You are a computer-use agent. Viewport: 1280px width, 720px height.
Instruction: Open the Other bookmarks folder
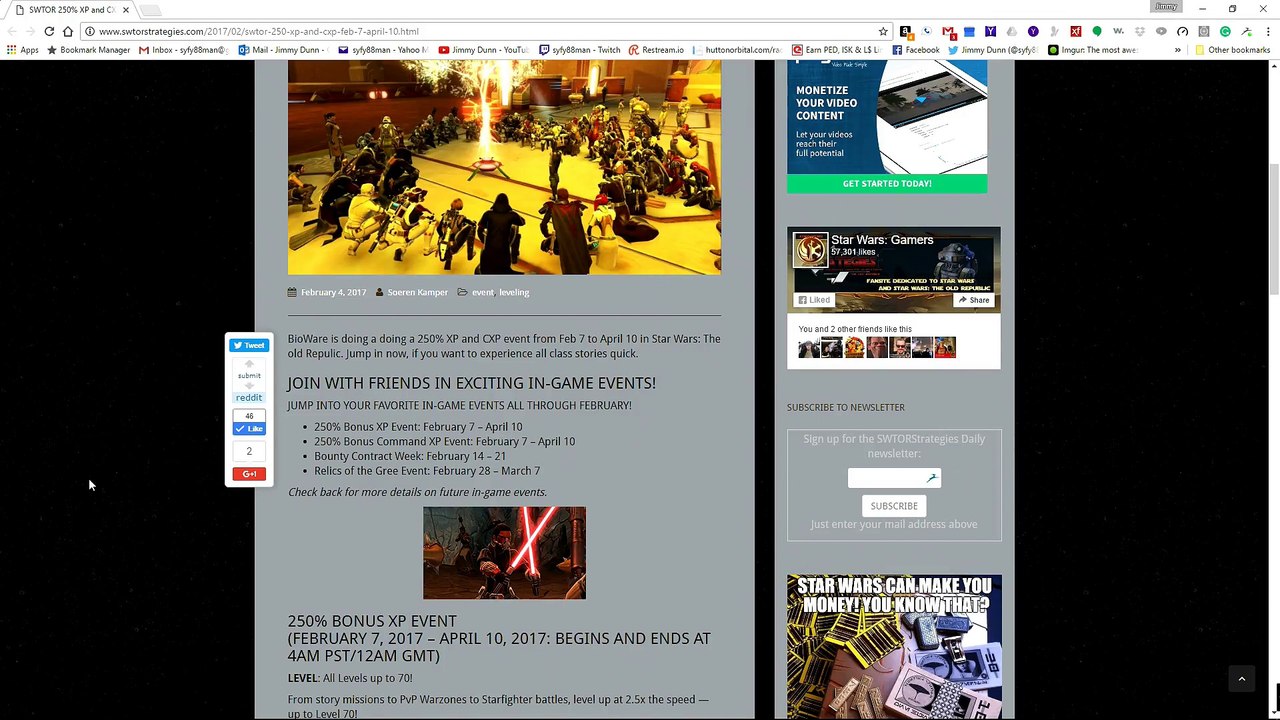[x=1233, y=50]
